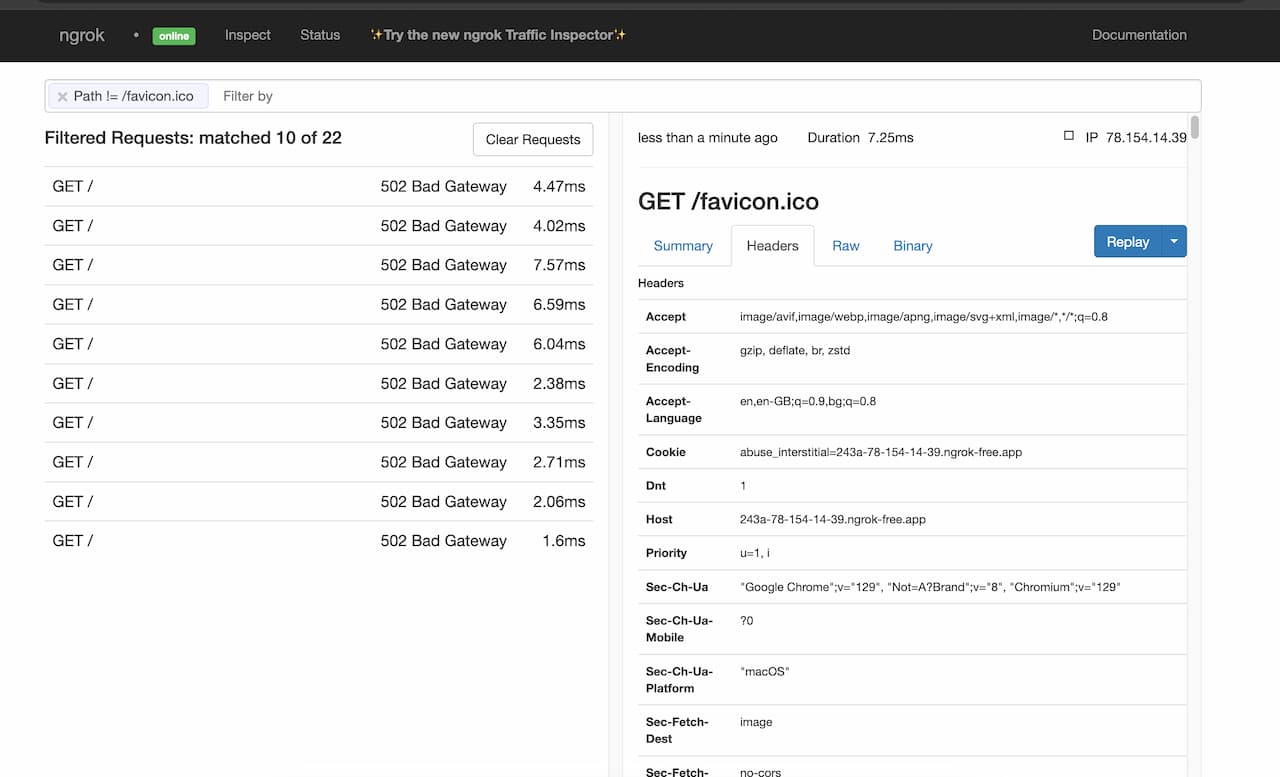Switch to the Summary tab
Image resolution: width=1280 pixels, height=777 pixels.
pos(683,246)
